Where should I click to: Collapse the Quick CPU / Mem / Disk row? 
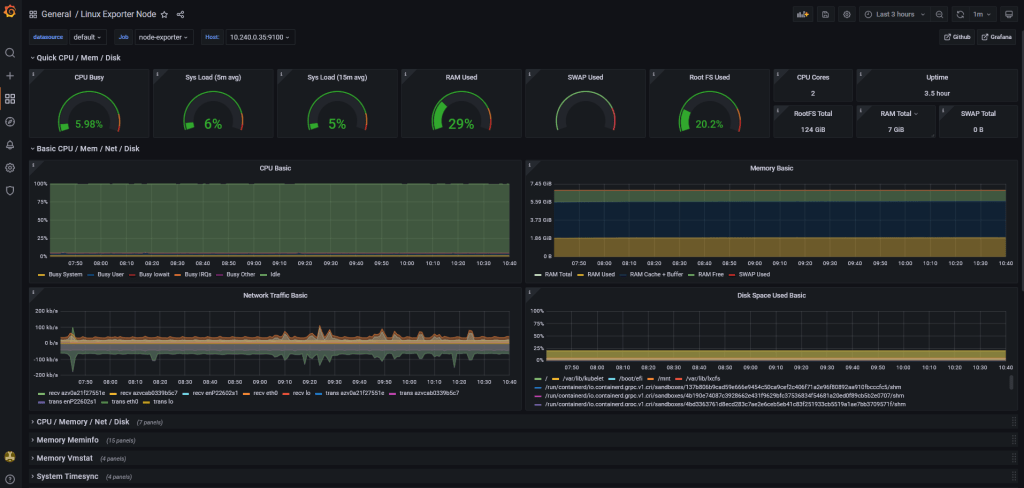coord(76,58)
